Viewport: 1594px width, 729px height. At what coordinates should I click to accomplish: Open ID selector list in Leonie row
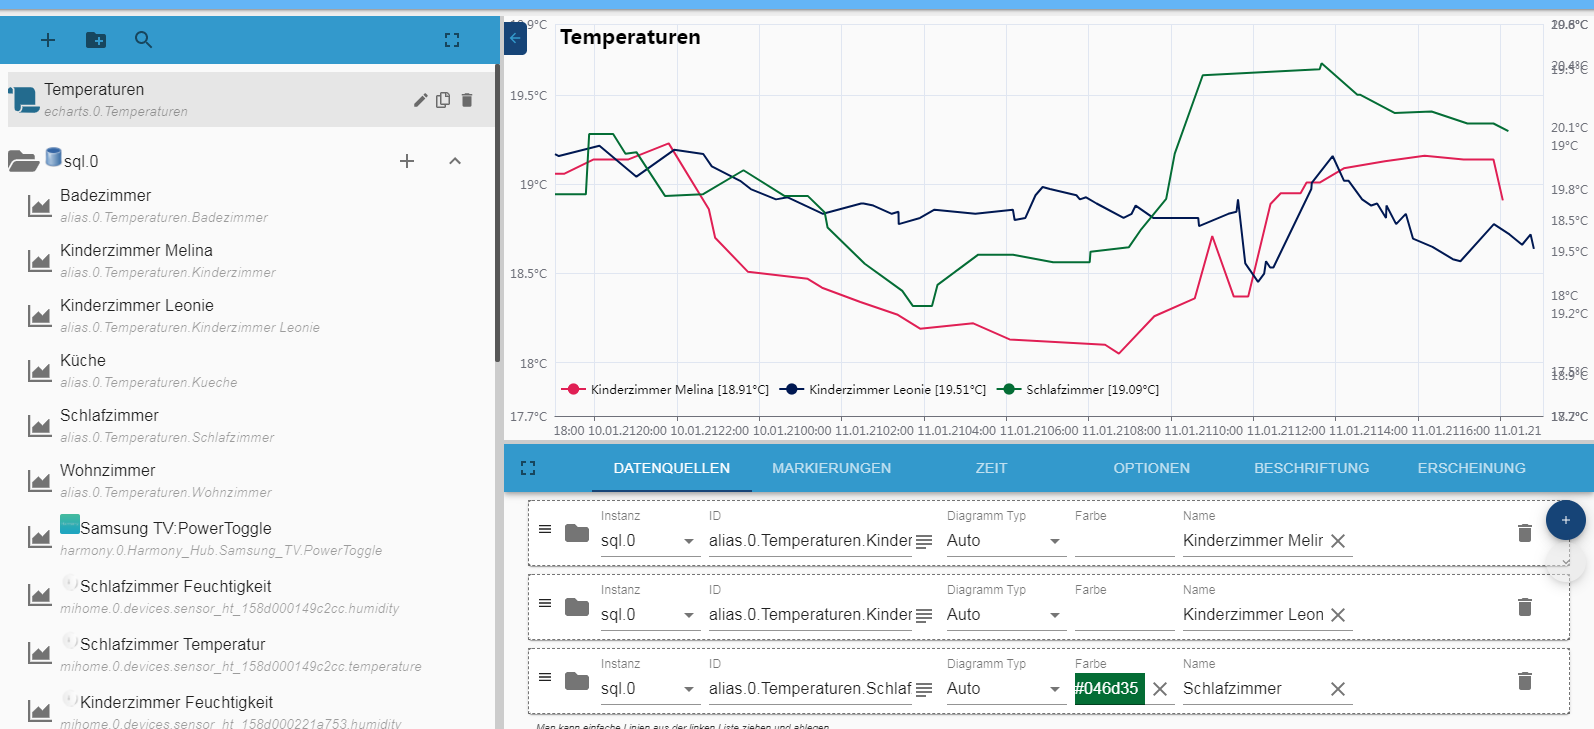click(924, 615)
